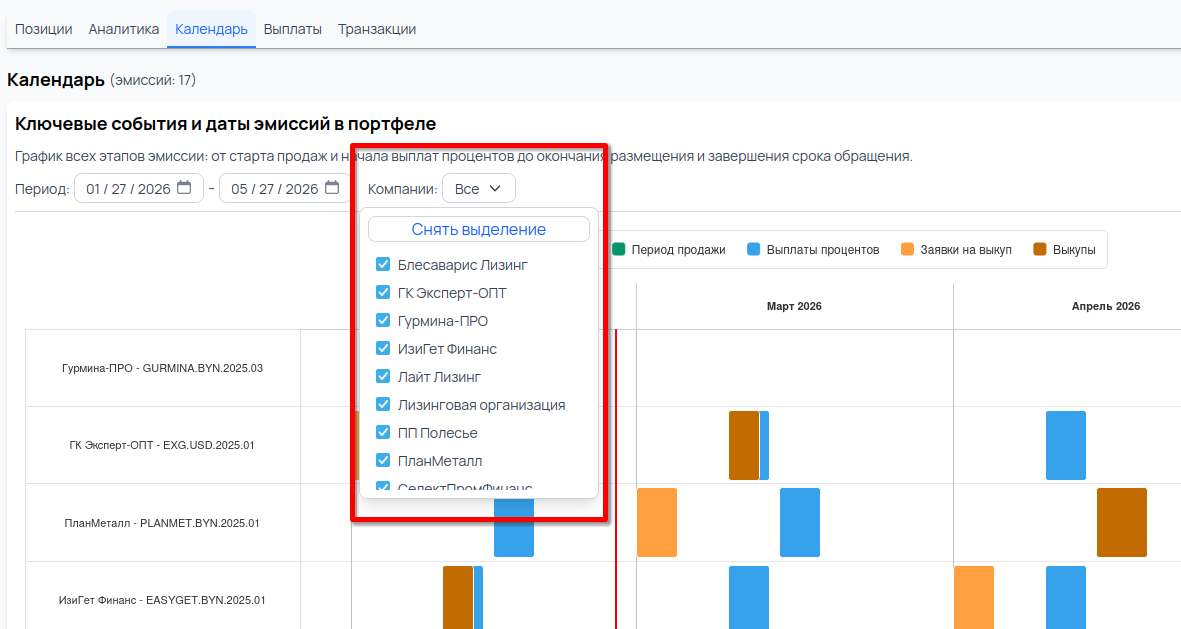
Task: Deselect ПланМеталл company checkbox
Action: 383,461
